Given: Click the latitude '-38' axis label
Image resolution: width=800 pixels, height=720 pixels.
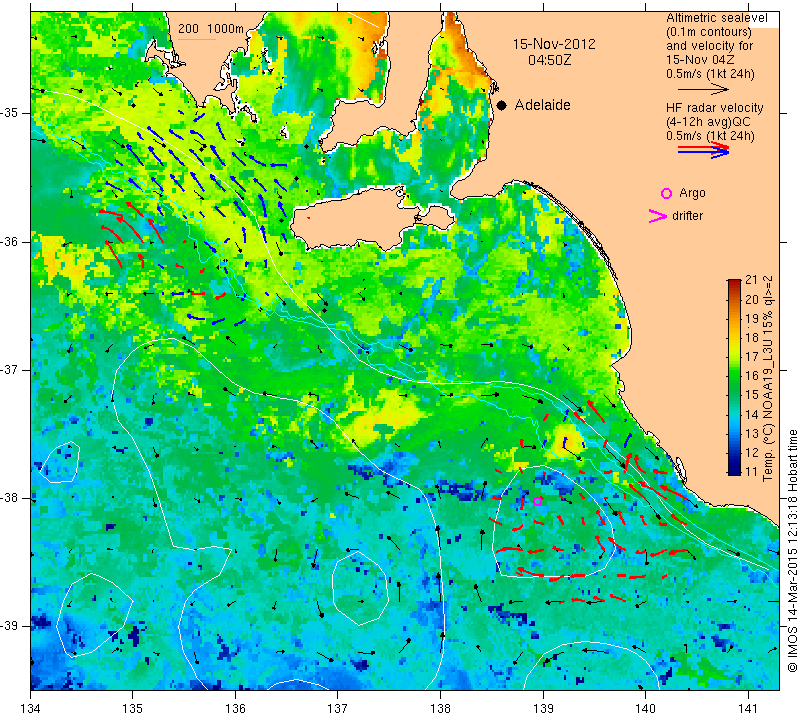Looking at the screenshot, I should (x=10, y=498).
